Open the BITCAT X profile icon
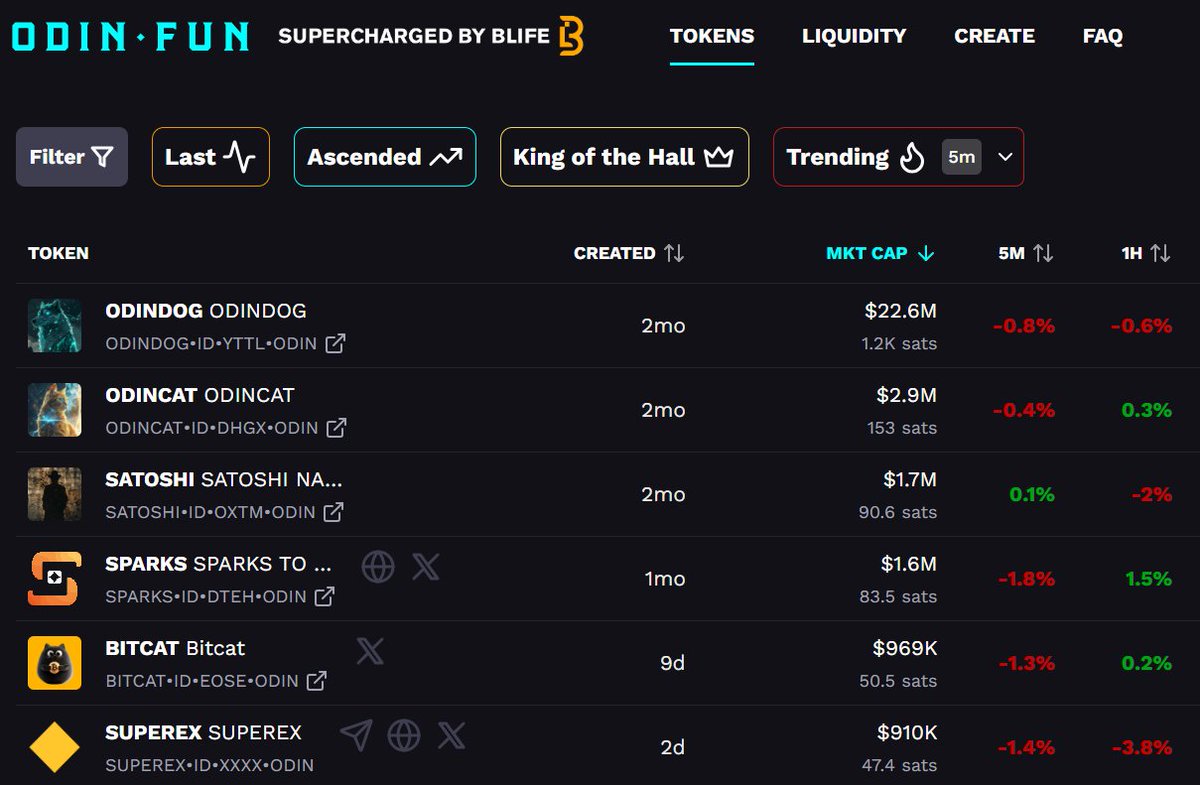The height and width of the screenshot is (785, 1200). tap(370, 652)
